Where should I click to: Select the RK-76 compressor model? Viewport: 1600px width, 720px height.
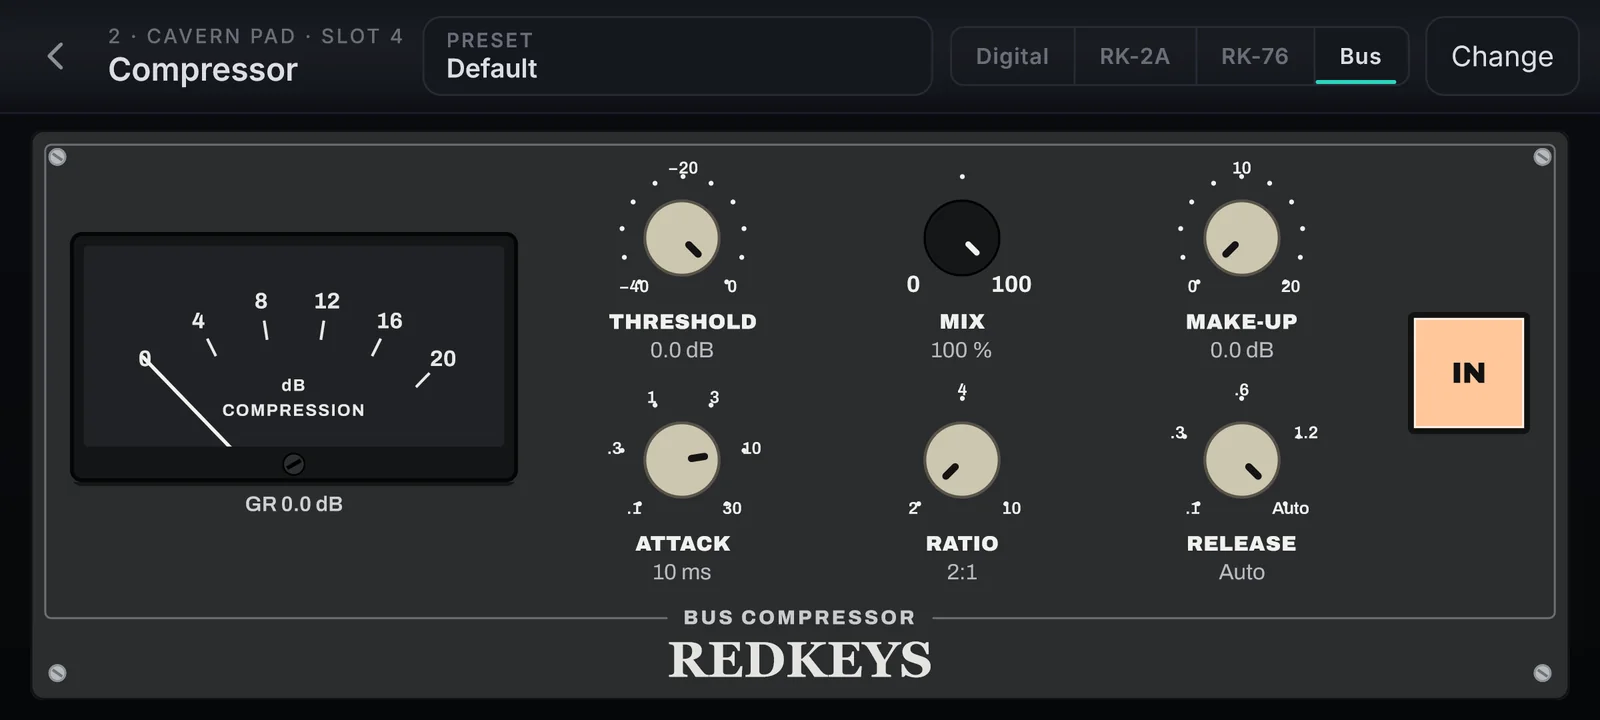click(x=1255, y=56)
